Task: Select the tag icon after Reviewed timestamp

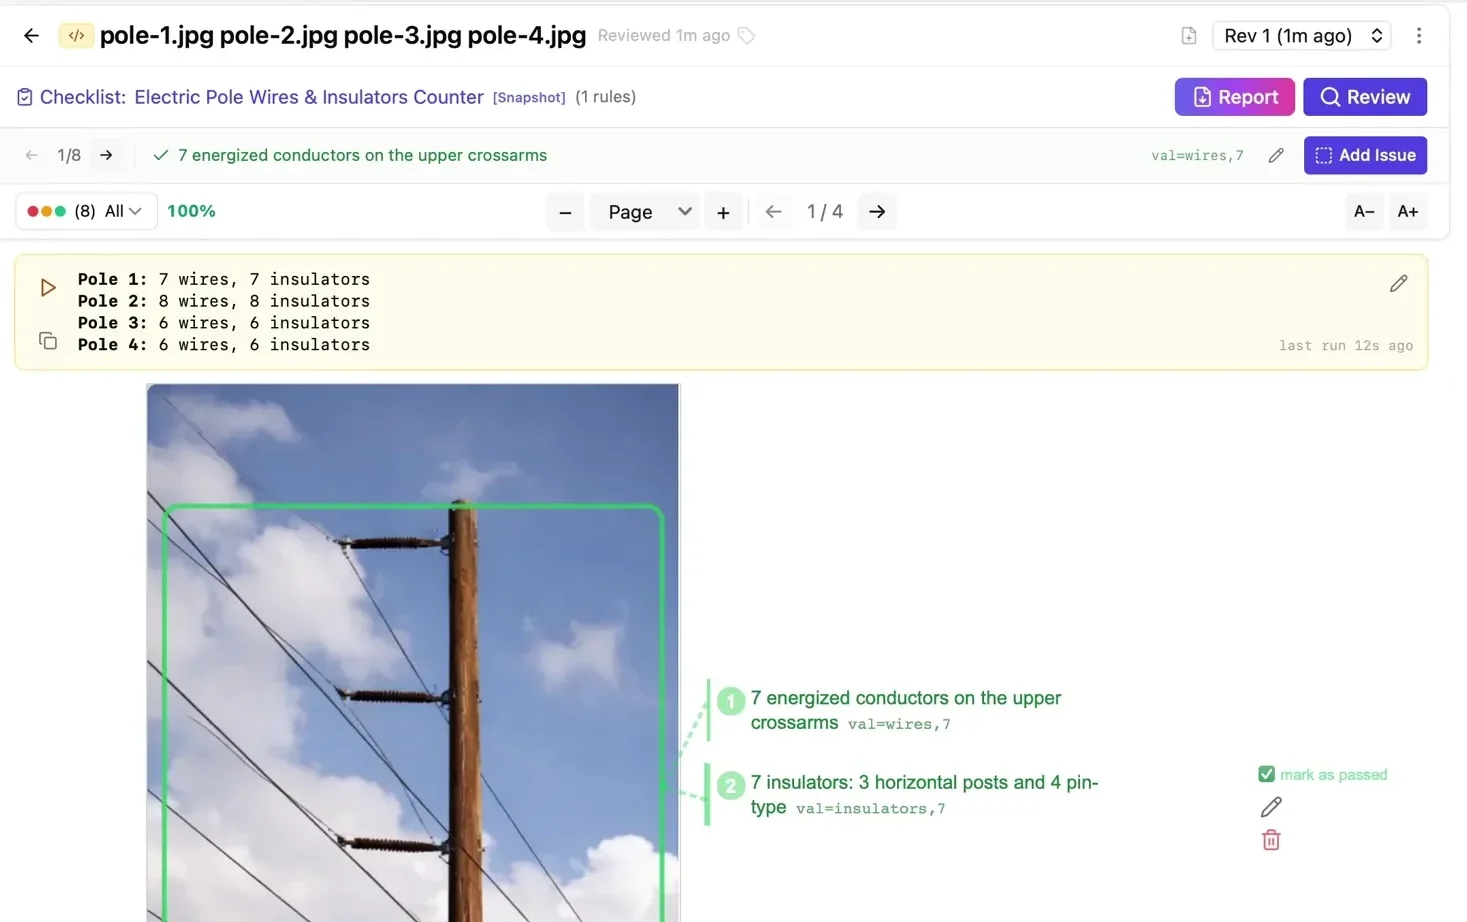Action: (x=746, y=34)
